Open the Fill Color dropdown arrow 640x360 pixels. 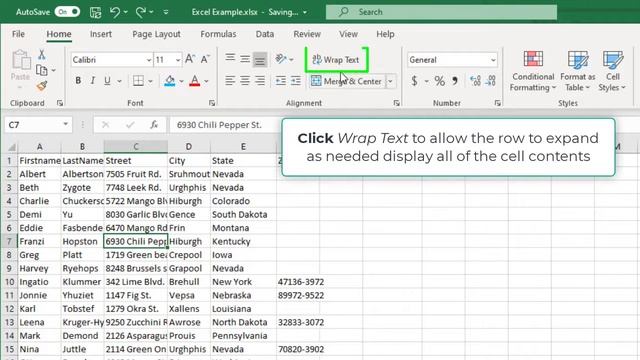(x=182, y=81)
